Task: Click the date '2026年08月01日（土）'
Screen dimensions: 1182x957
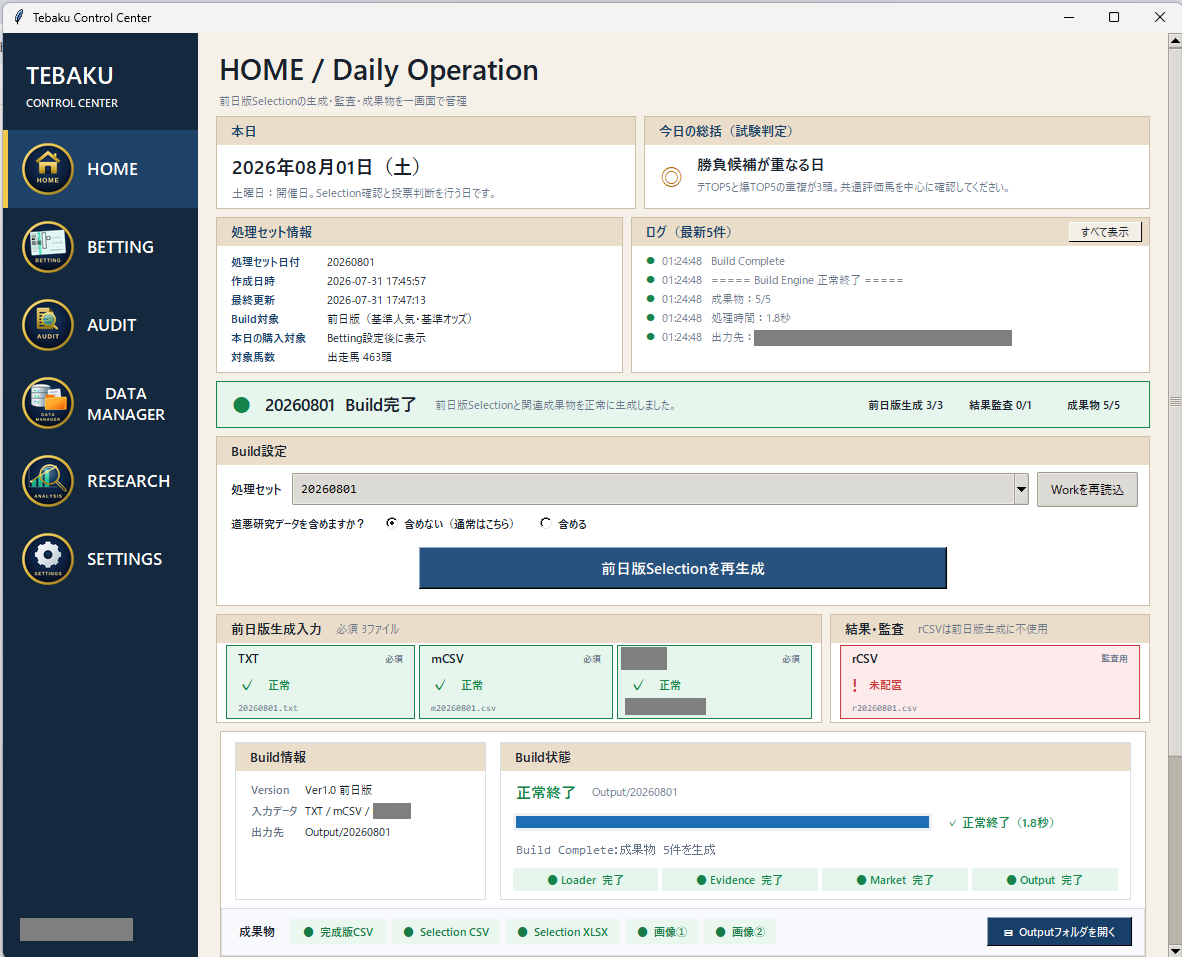Action: pos(326,167)
